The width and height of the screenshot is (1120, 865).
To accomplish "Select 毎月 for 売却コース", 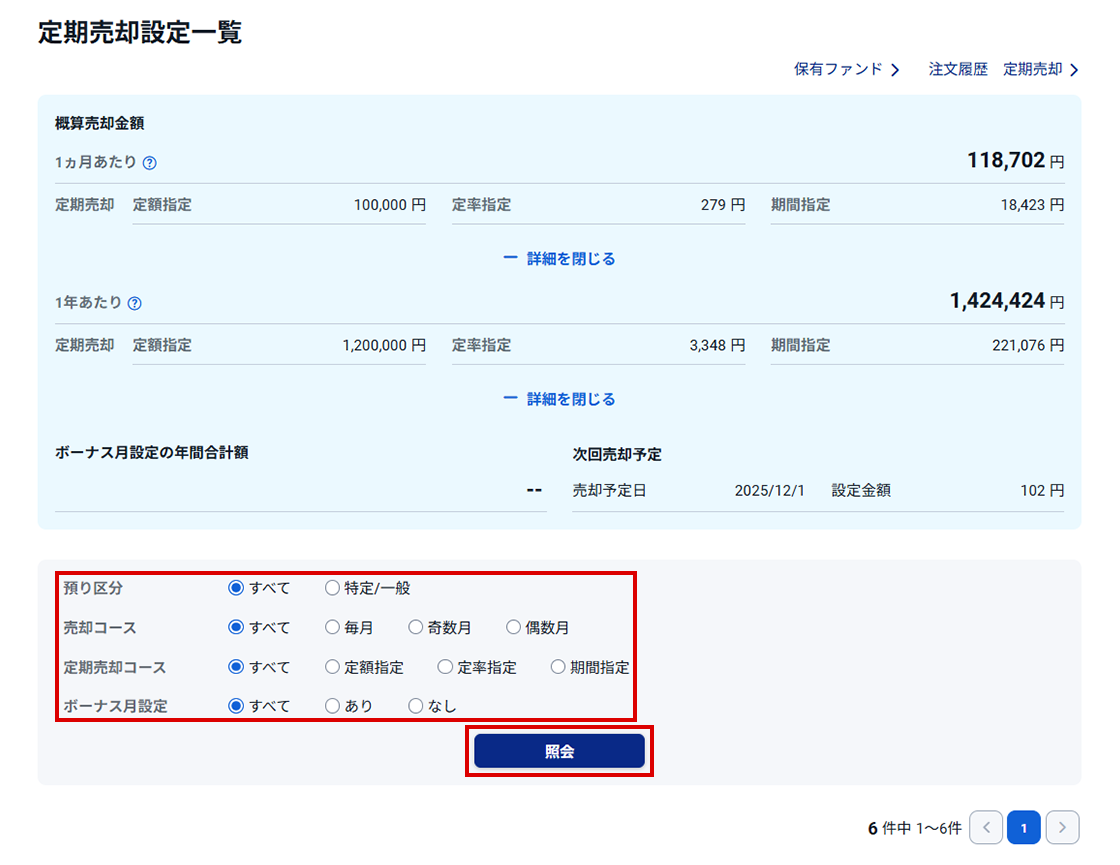I will point(333,628).
